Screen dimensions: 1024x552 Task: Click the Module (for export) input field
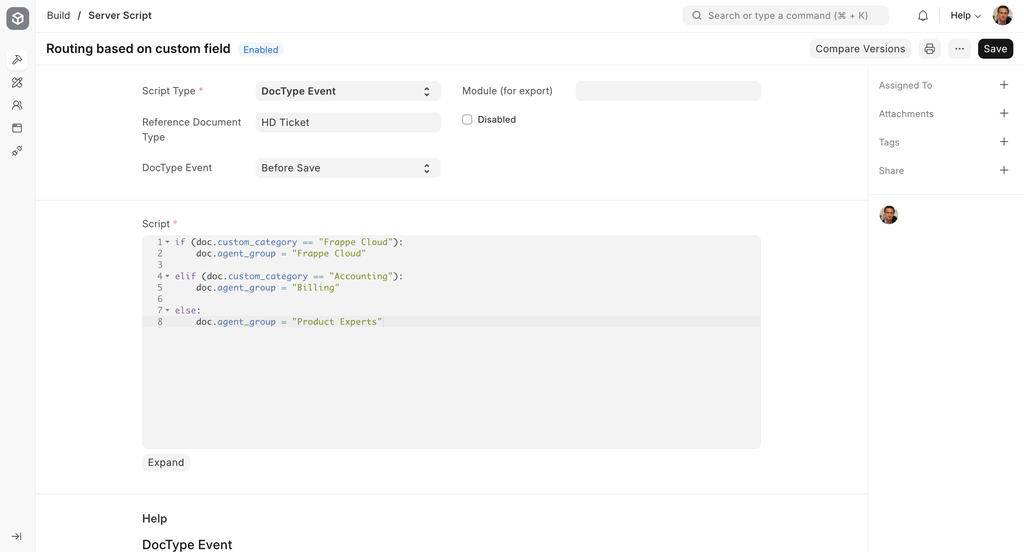(x=668, y=91)
